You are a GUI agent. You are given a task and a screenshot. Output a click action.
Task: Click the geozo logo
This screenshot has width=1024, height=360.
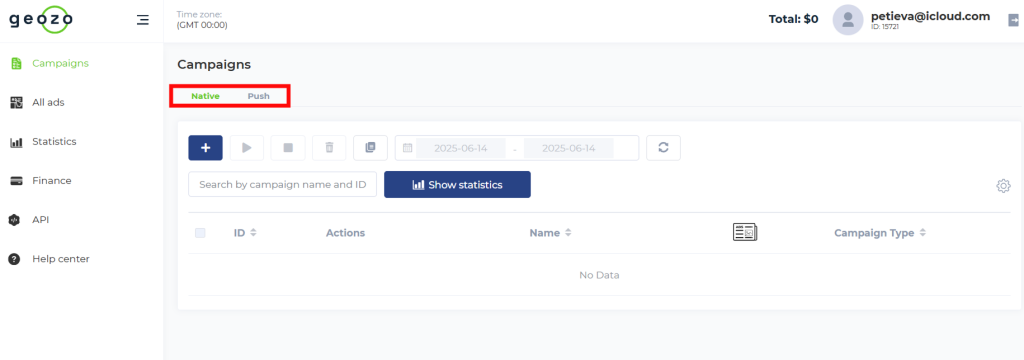coord(40,20)
